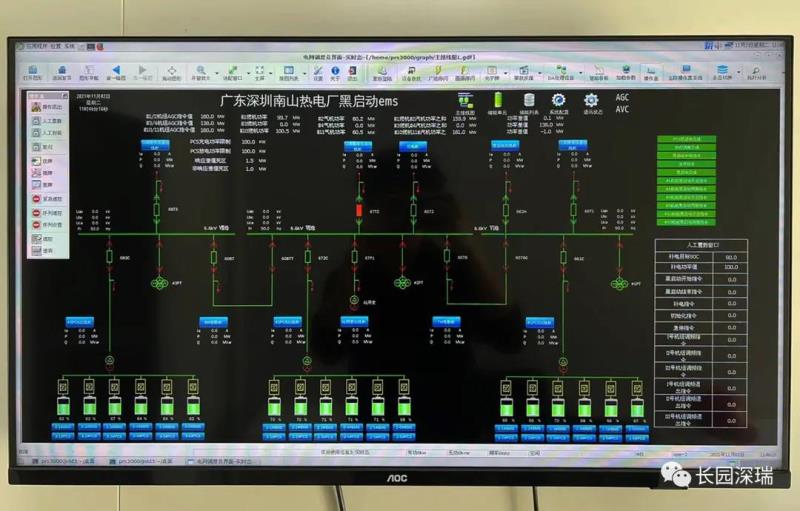Screen dimensions: 800x511
Task: Click the blue info (关于) icon
Action: pos(336,72)
